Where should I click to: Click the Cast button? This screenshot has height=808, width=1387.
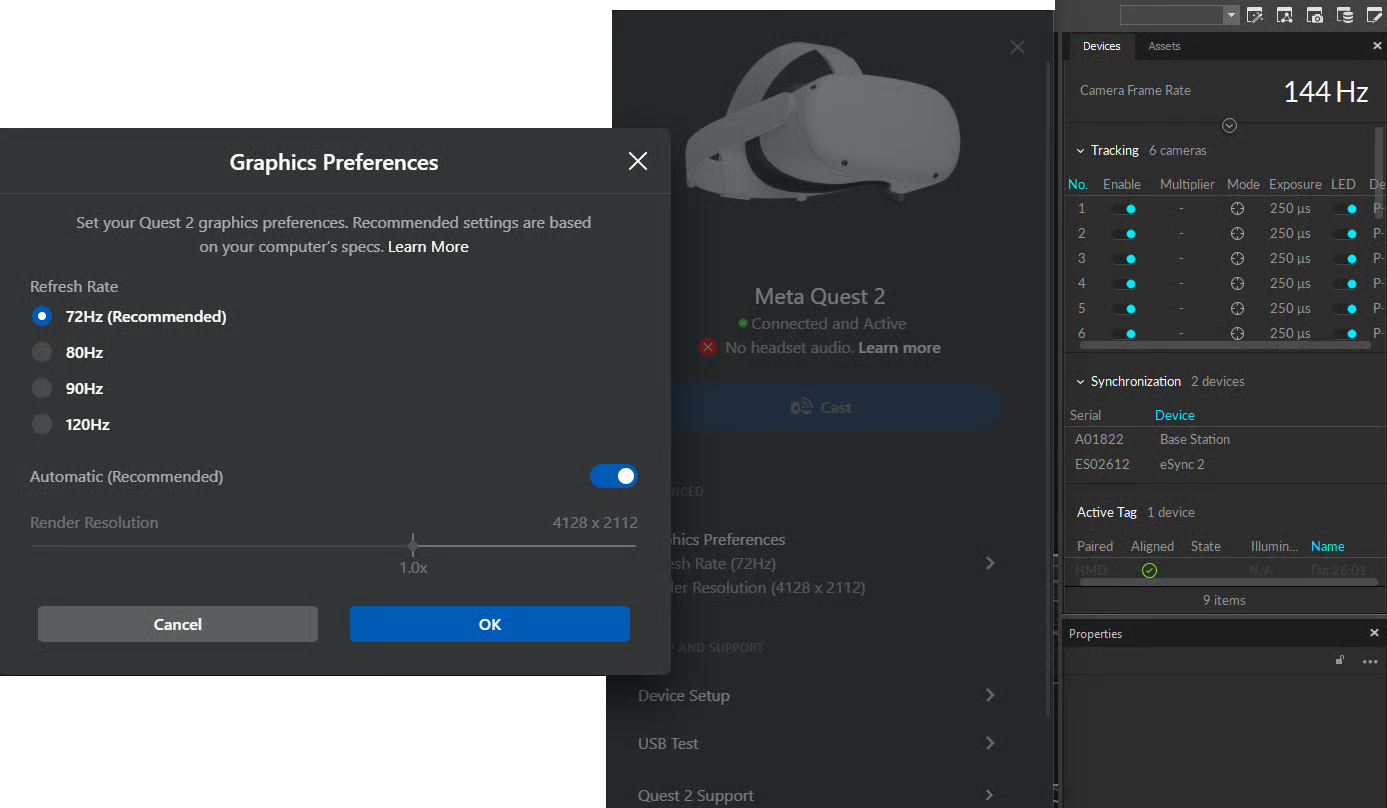click(x=822, y=407)
